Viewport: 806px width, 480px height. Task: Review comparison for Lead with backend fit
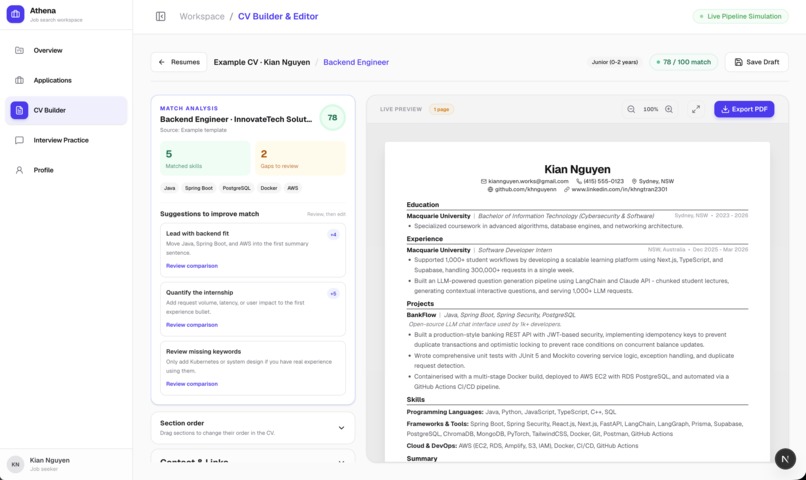click(x=192, y=266)
